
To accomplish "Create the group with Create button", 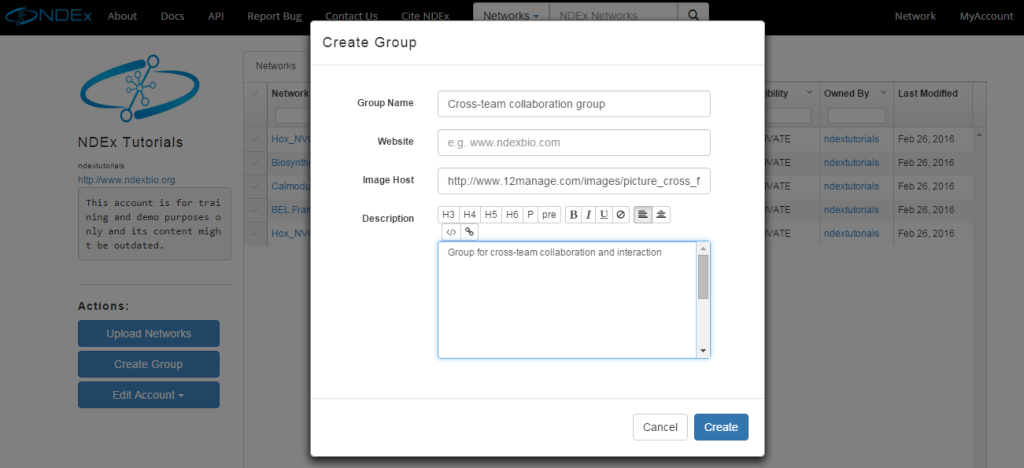I will [721, 427].
